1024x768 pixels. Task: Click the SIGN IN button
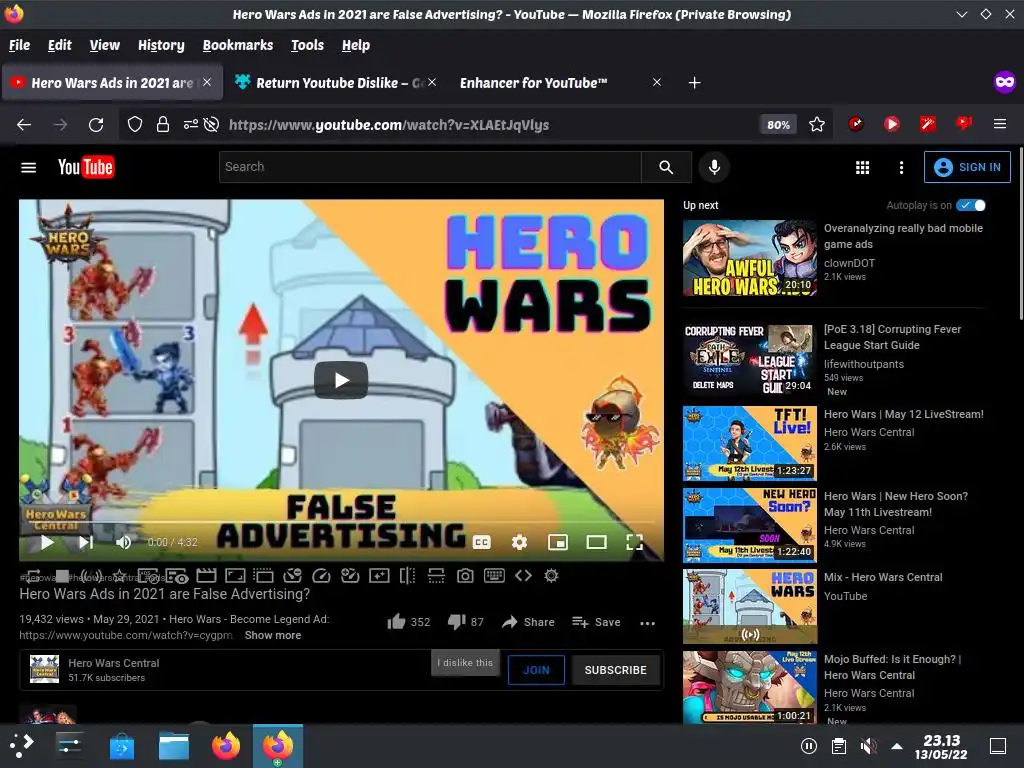[967, 167]
